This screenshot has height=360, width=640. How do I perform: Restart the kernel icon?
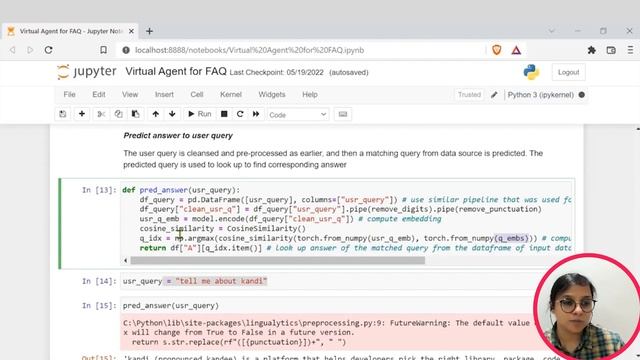(x=240, y=114)
